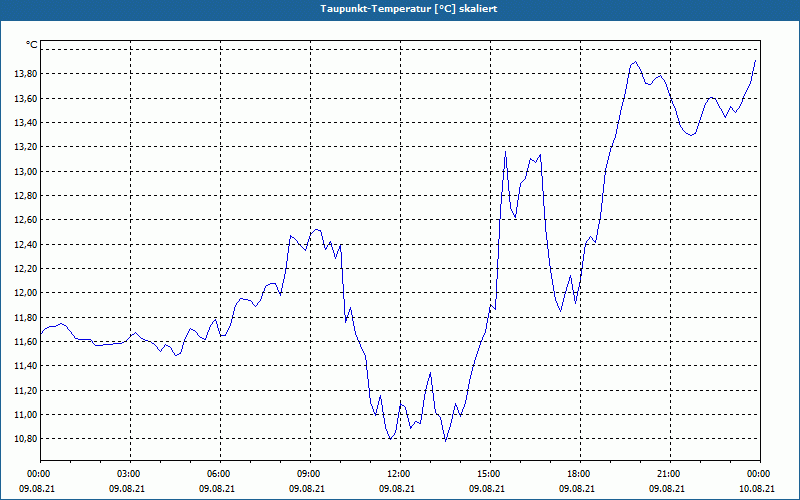Click the 12,20 y-axis label

tap(27, 268)
